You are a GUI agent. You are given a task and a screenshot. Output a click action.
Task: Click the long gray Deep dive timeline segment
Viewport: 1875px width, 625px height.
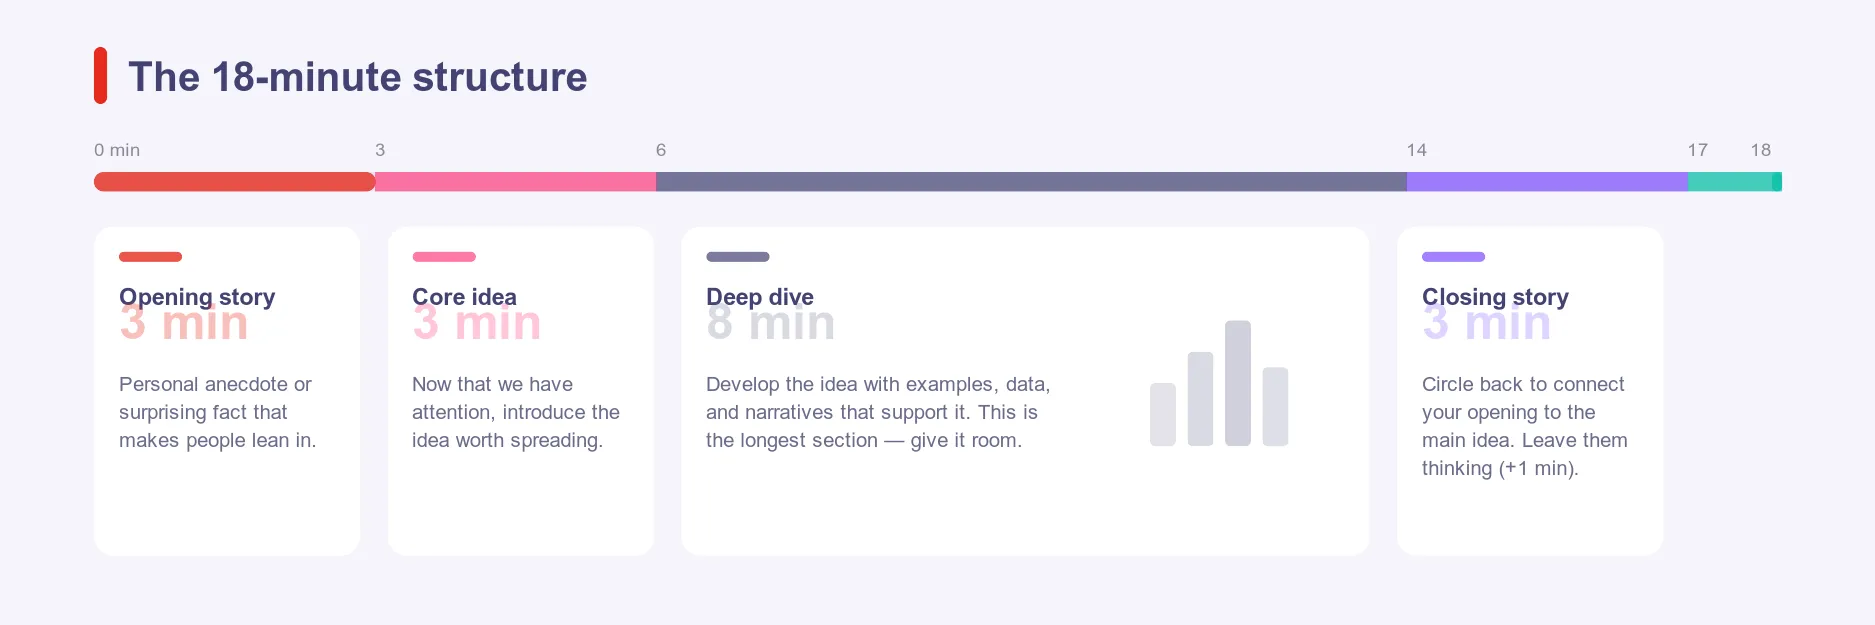pos(1031,182)
